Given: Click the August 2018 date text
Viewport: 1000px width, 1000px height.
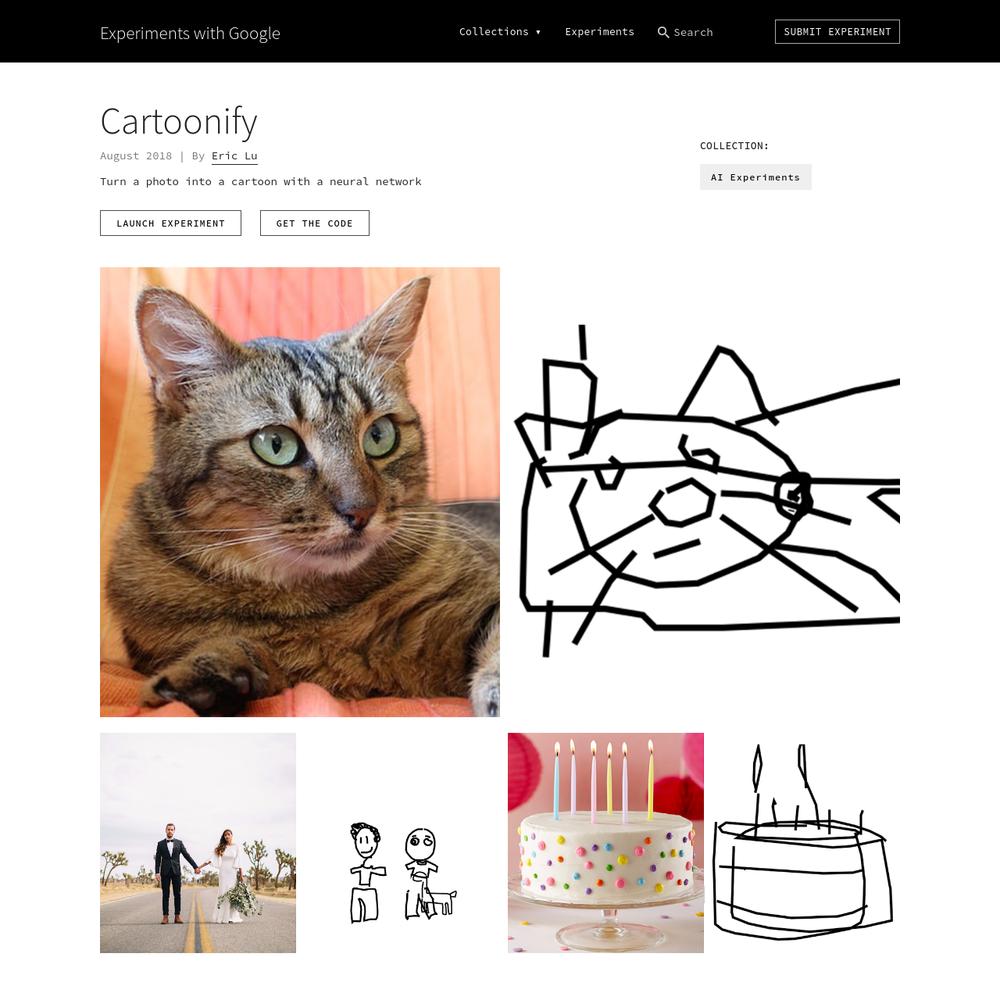Looking at the screenshot, I should click(136, 156).
